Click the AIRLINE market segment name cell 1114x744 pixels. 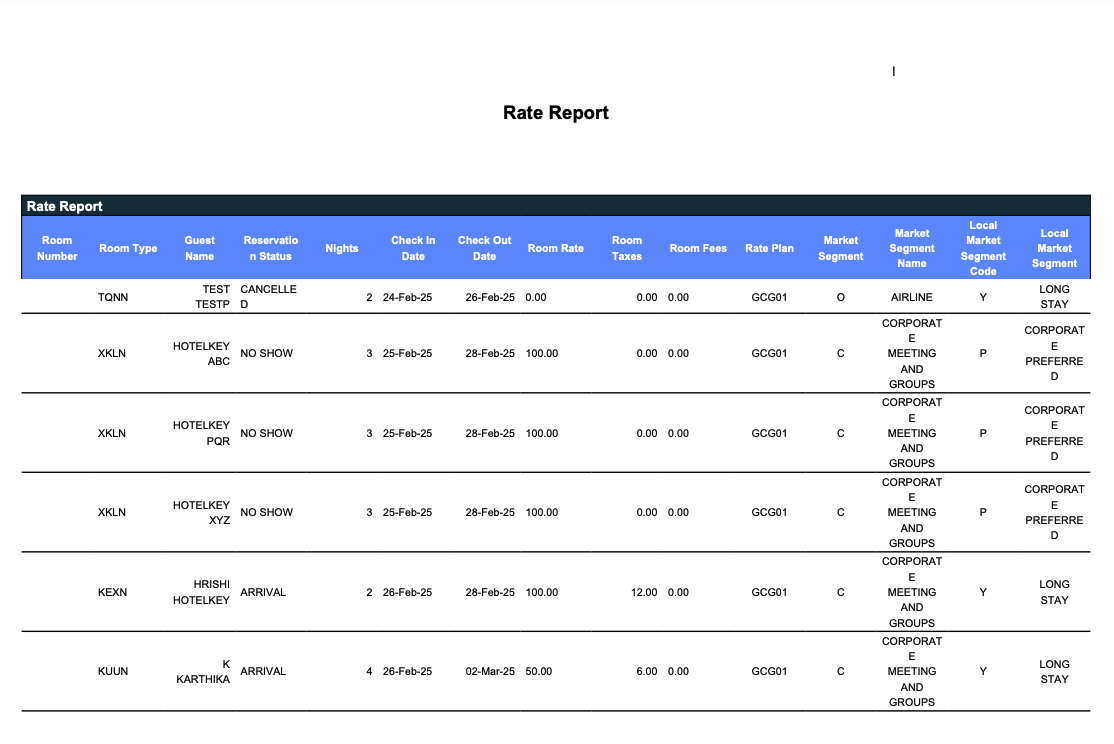pyautogui.click(x=911, y=297)
